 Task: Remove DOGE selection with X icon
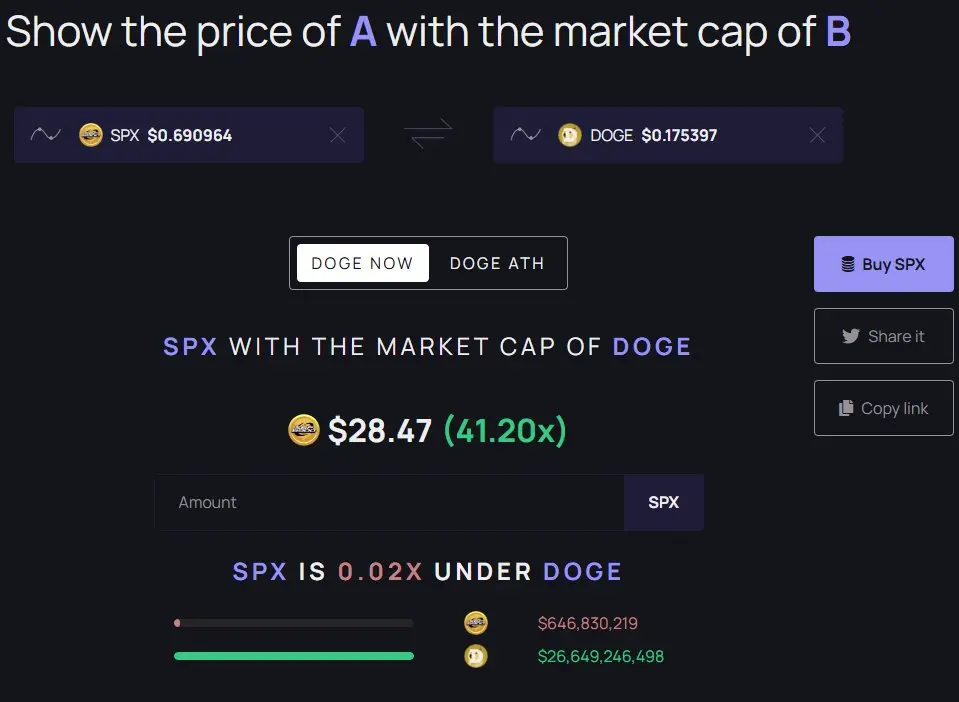(817, 135)
